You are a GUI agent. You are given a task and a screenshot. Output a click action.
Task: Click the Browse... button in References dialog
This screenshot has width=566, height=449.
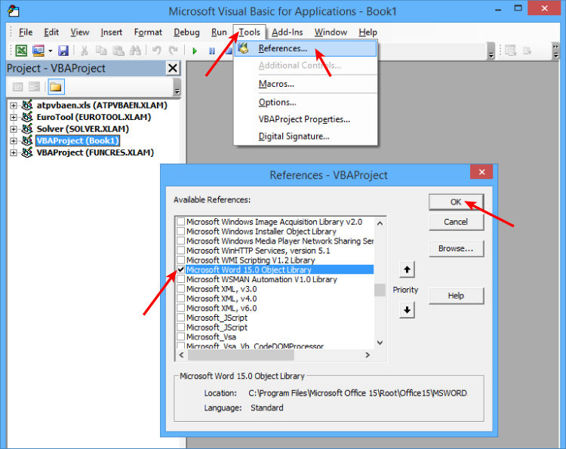pos(456,248)
